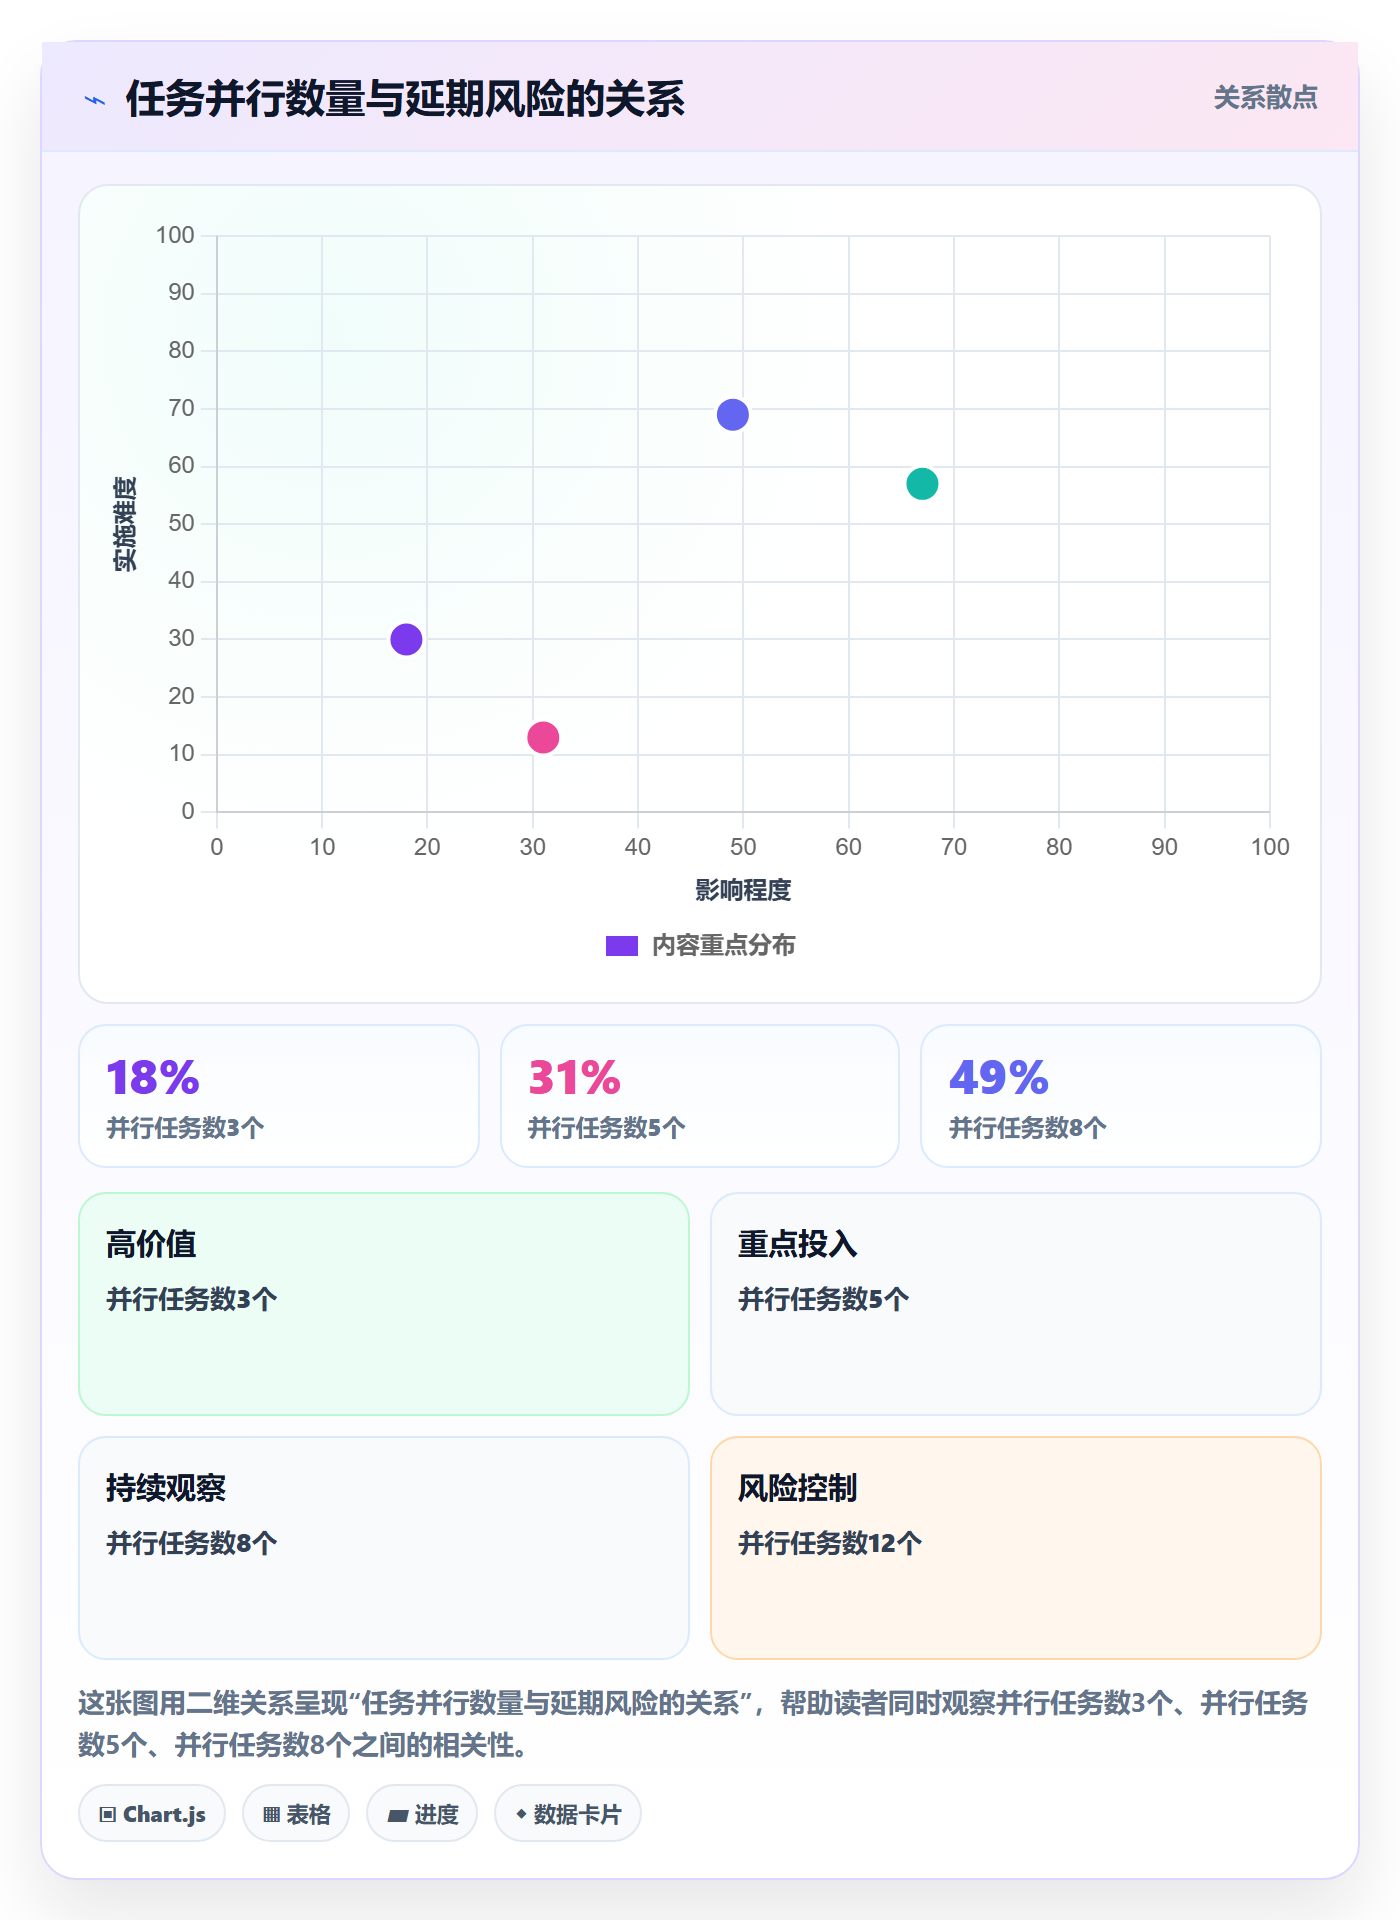This screenshot has width=1400, height=1920.
Task: Click the 18% statistic value
Action: click(x=153, y=1078)
